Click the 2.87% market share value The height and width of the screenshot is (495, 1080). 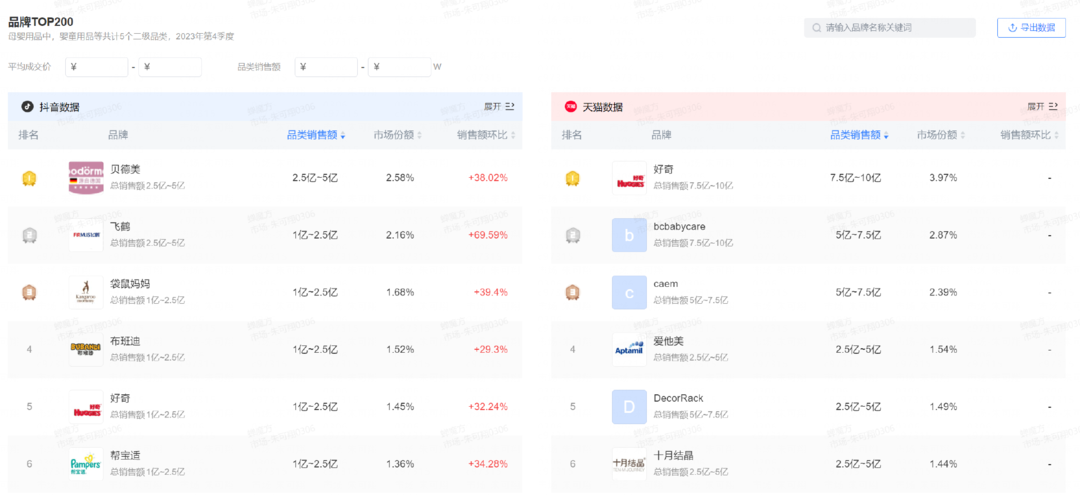(943, 235)
